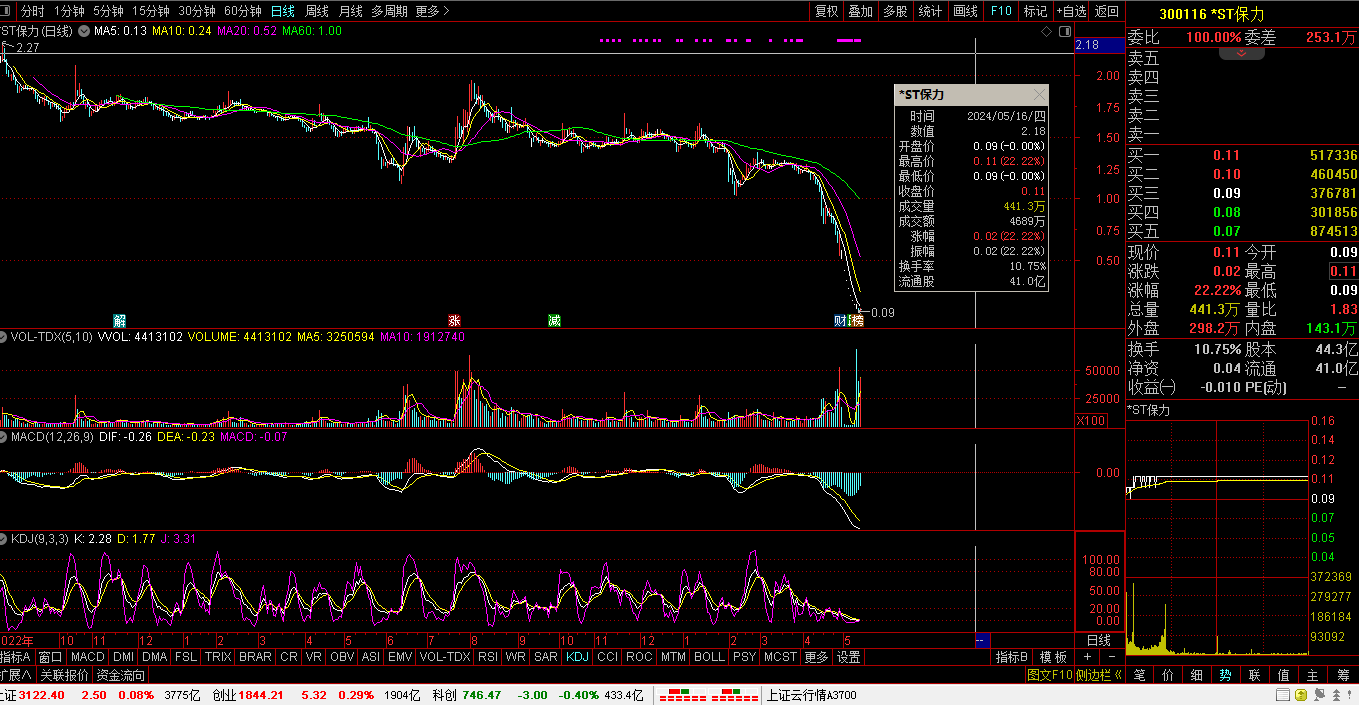Select the 势 trend tab in sidebar
The height and width of the screenshot is (705, 1359).
click(x=1225, y=675)
